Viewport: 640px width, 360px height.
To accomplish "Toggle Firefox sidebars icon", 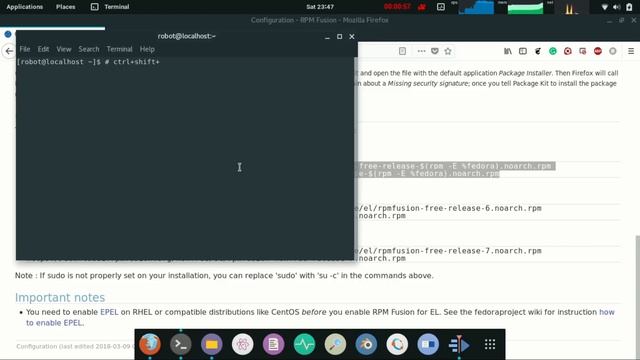I will click(523, 51).
